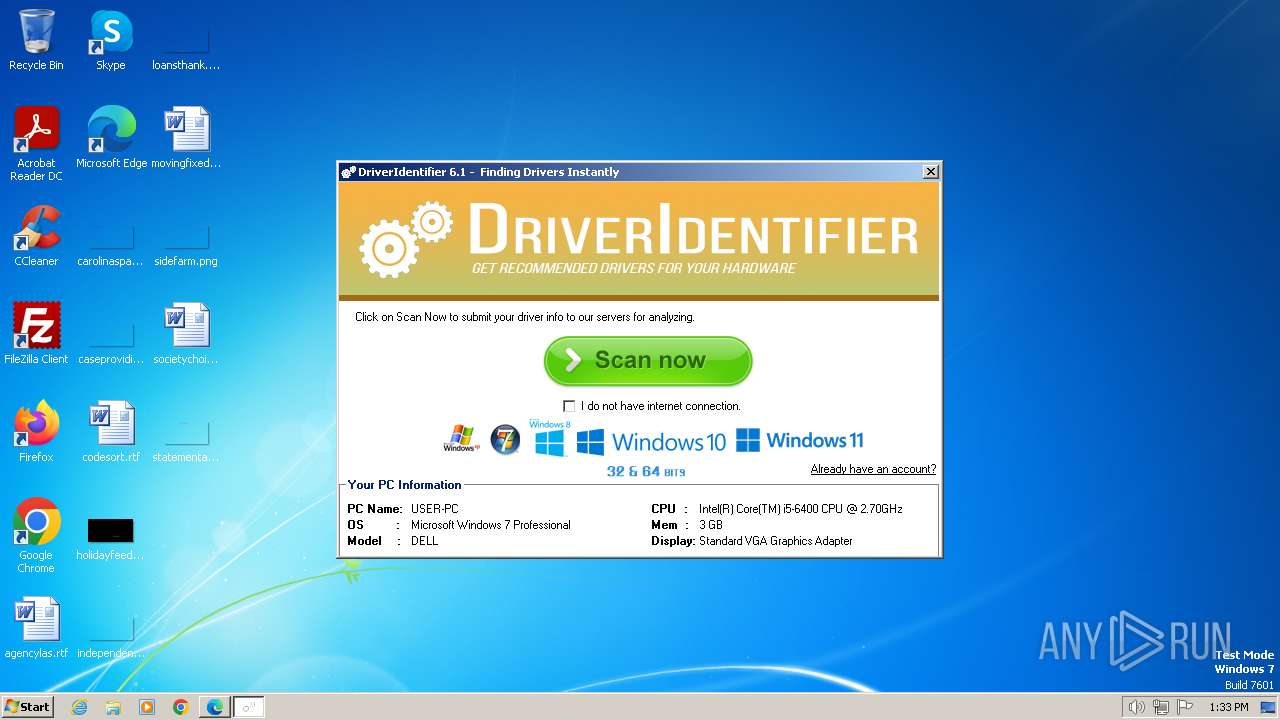Image resolution: width=1280 pixels, height=720 pixels.
Task: Open the Windows Start menu
Action: [x=27, y=706]
